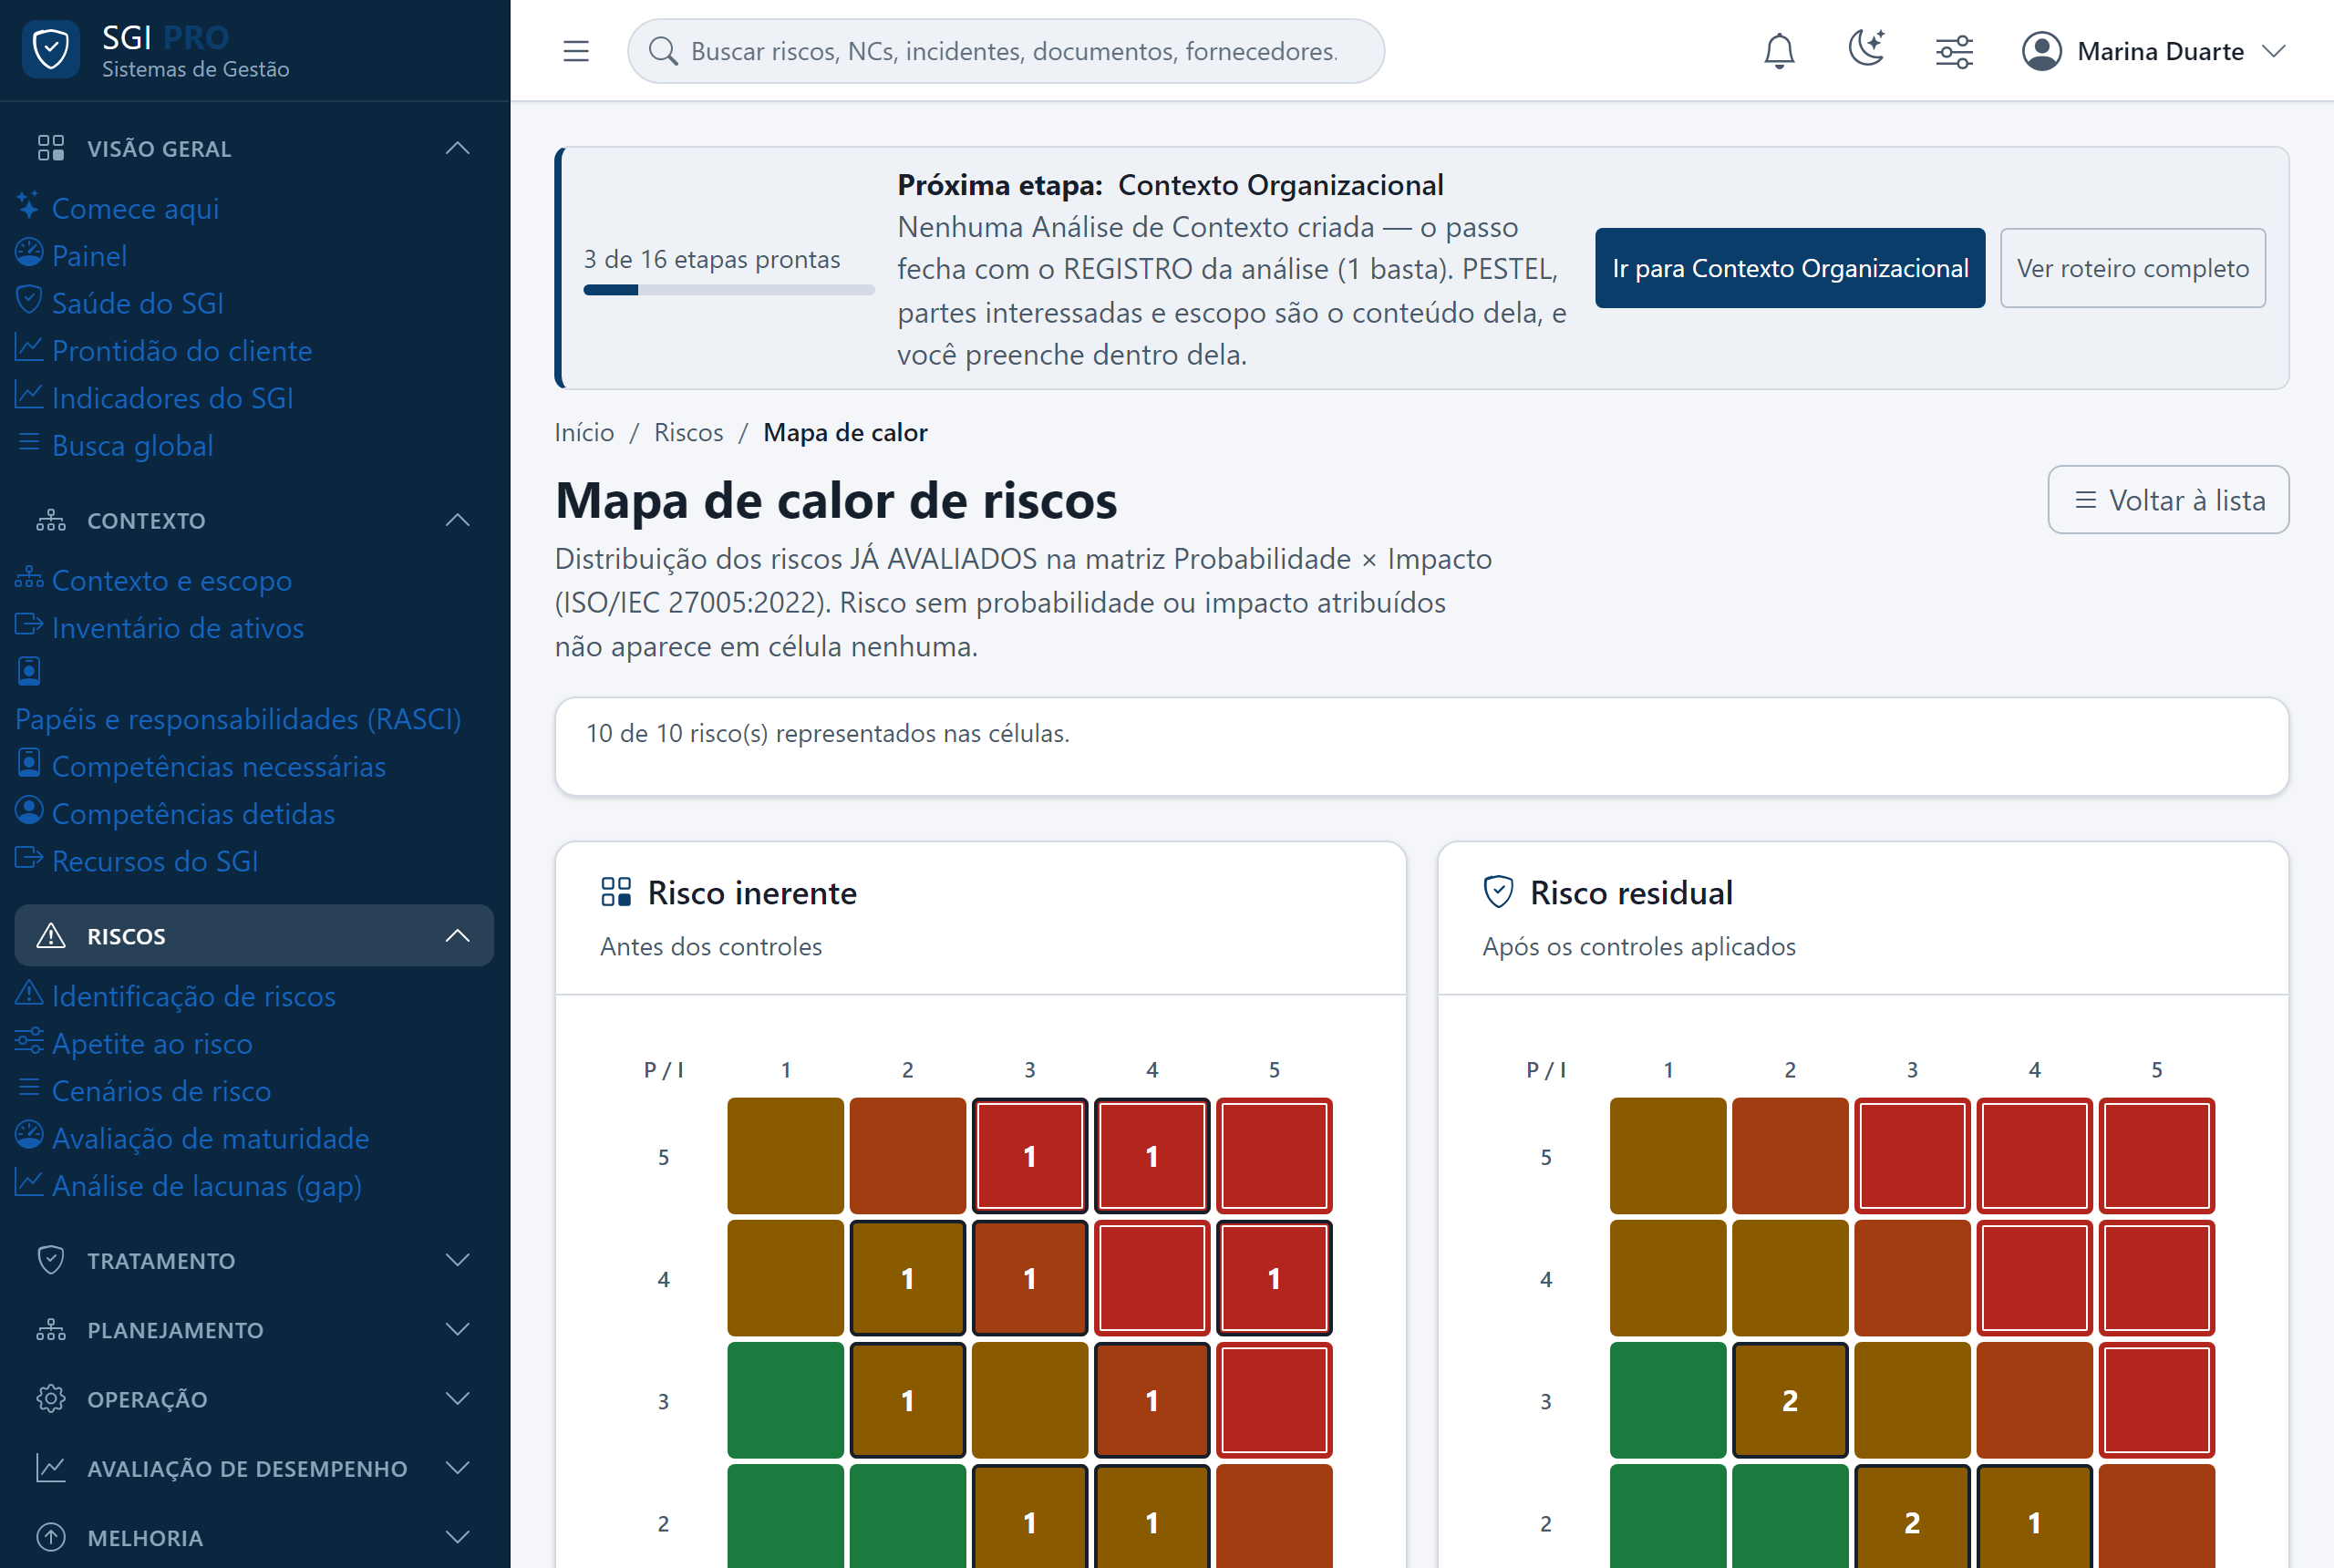This screenshot has width=2334, height=1568.
Task: Open the display settings sliders icon
Action: coord(1954,51)
